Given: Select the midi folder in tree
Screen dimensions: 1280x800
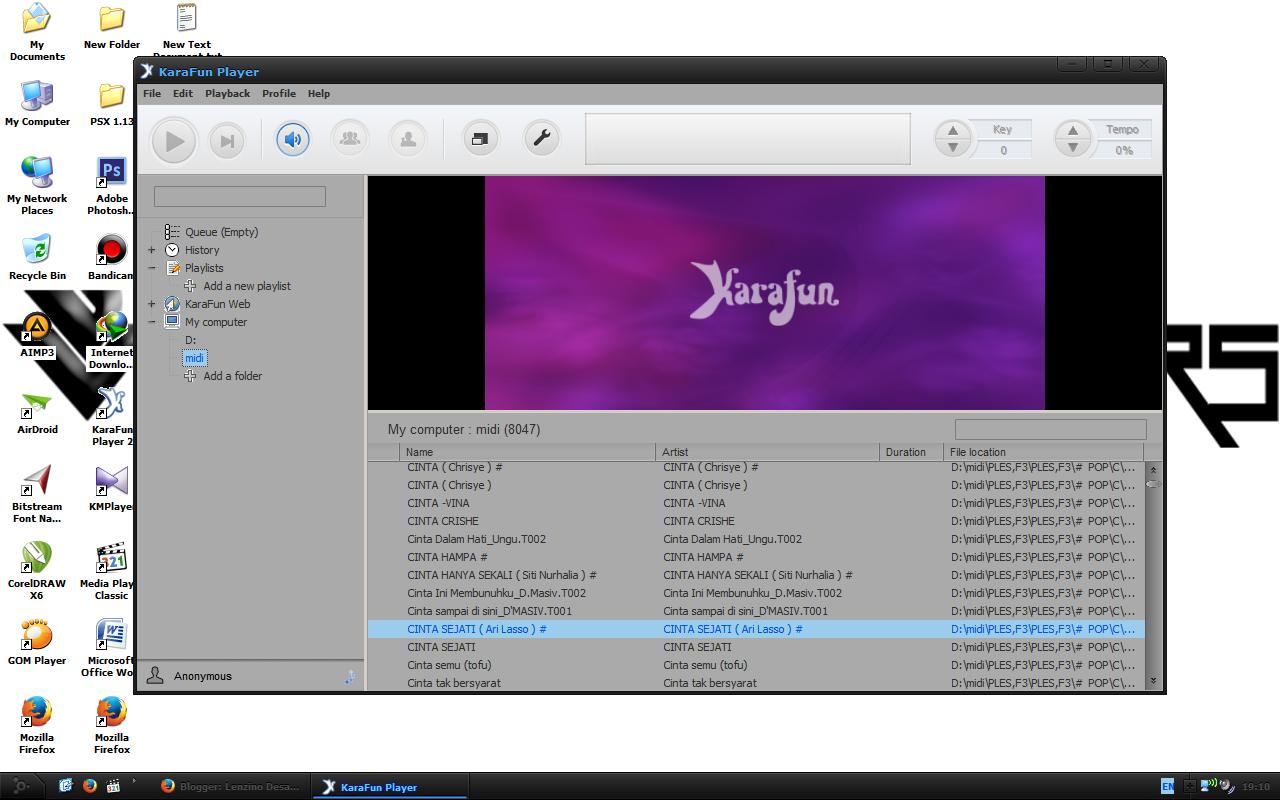Looking at the screenshot, I should click(x=194, y=358).
